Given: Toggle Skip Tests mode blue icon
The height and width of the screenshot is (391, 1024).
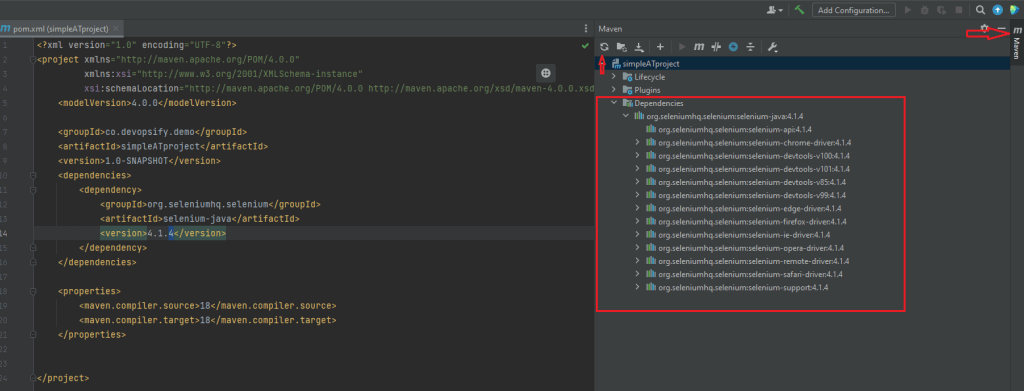Looking at the screenshot, I should coord(733,46).
